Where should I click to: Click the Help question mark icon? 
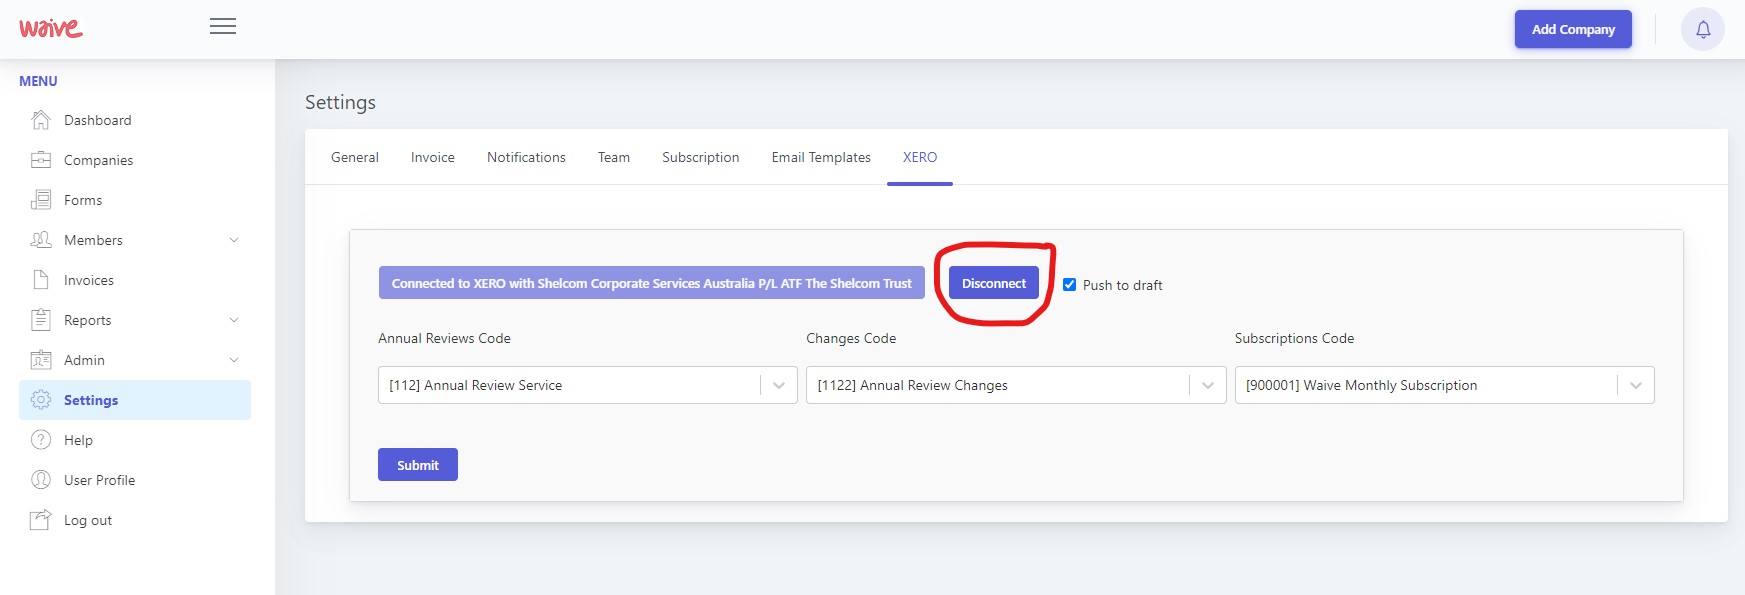click(x=41, y=440)
